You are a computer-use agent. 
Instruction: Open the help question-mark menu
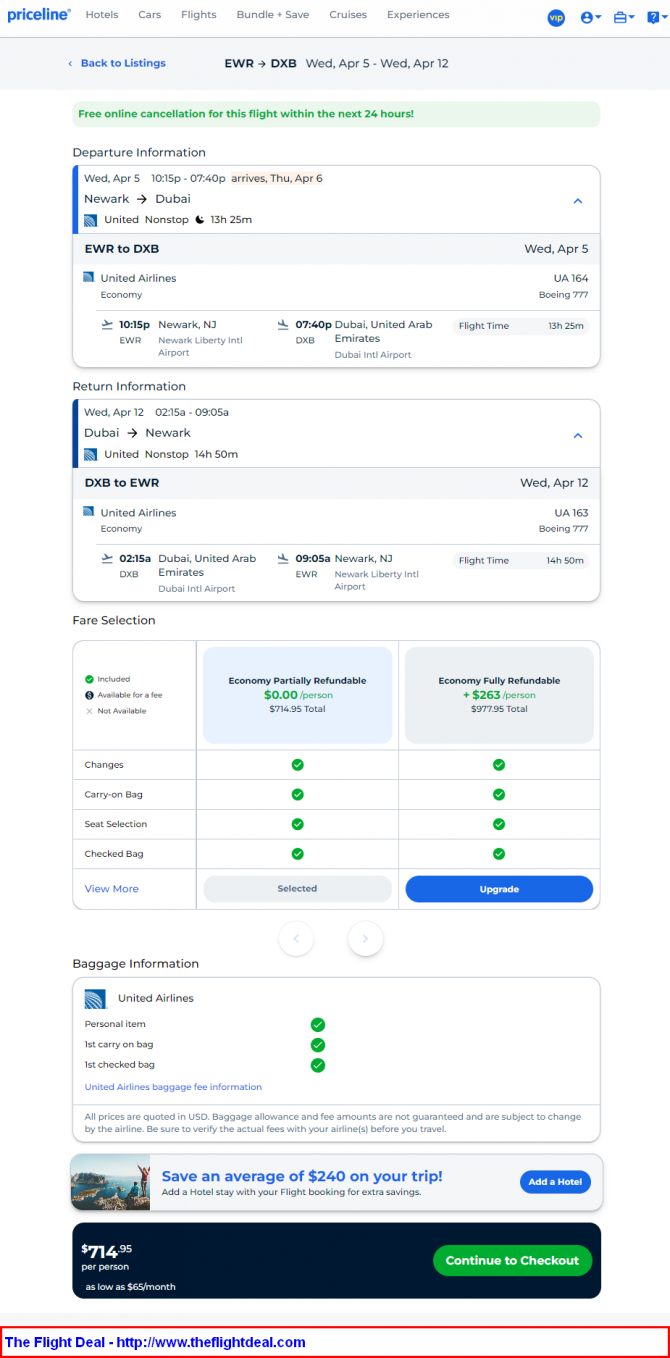(x=655, y=17)
